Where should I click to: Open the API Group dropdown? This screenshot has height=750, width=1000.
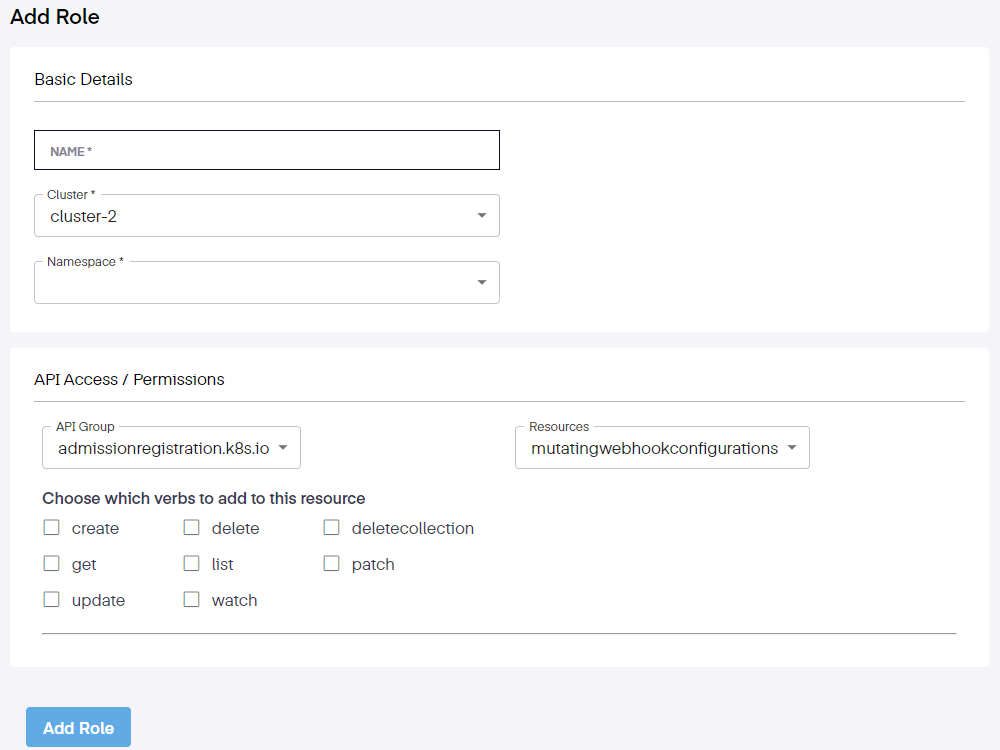[x=160, y=449]
